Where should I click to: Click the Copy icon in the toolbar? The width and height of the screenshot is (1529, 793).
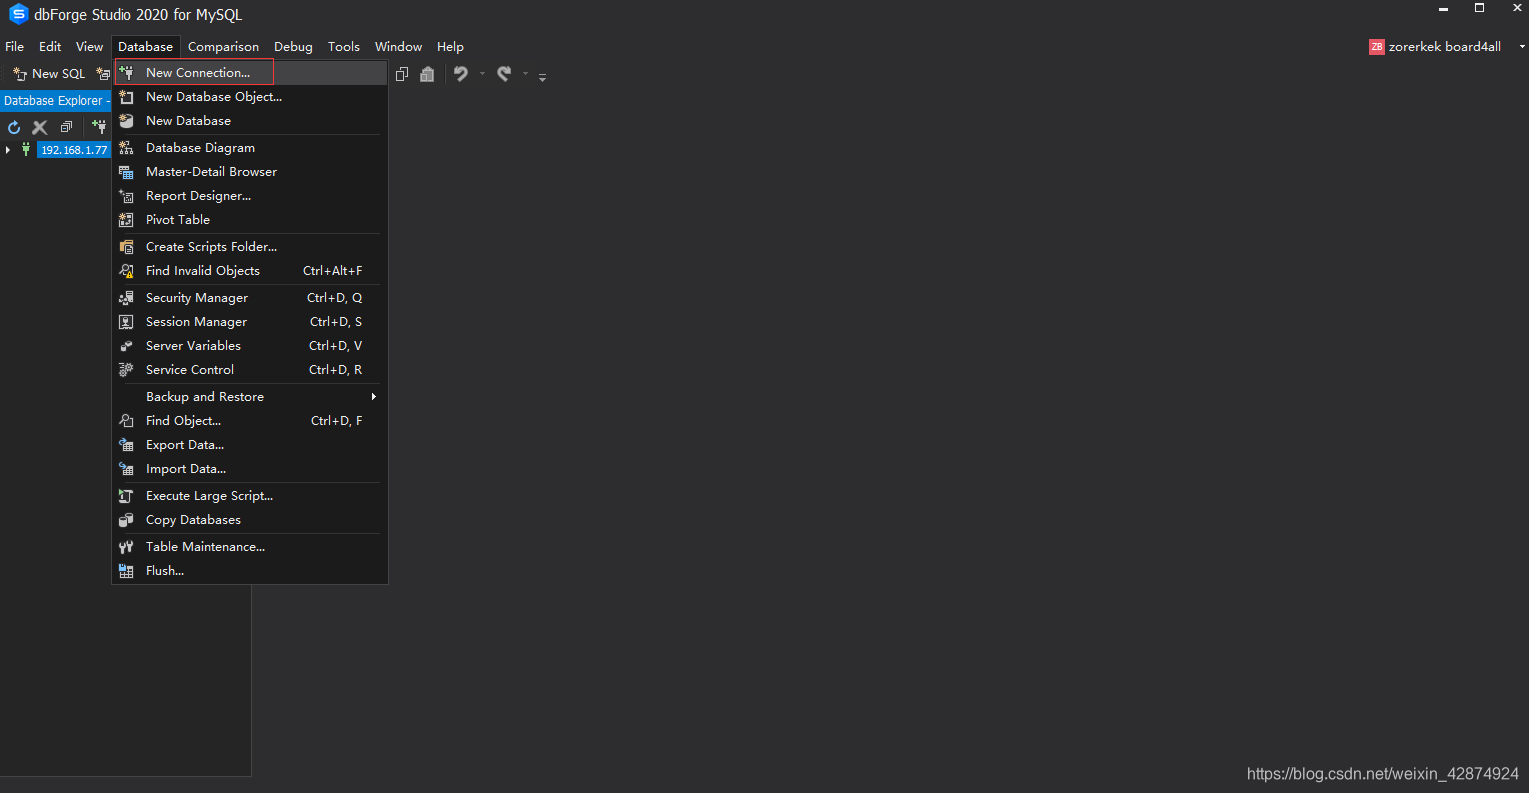(402, 74)
